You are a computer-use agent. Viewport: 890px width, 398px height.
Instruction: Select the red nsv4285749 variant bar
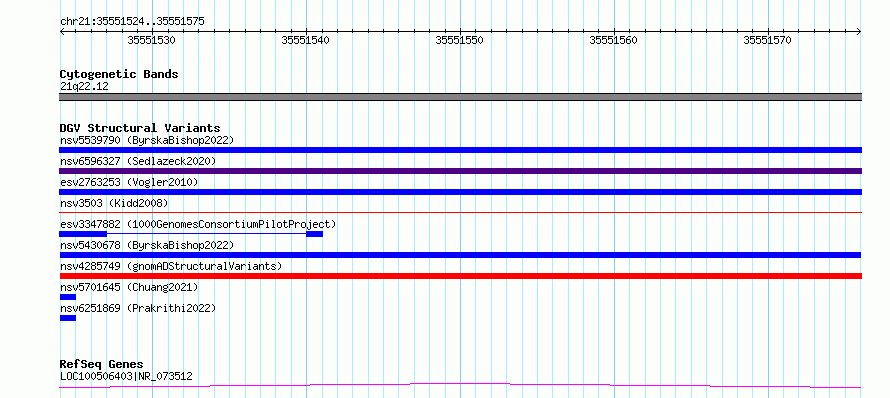[x=460, y=276]
